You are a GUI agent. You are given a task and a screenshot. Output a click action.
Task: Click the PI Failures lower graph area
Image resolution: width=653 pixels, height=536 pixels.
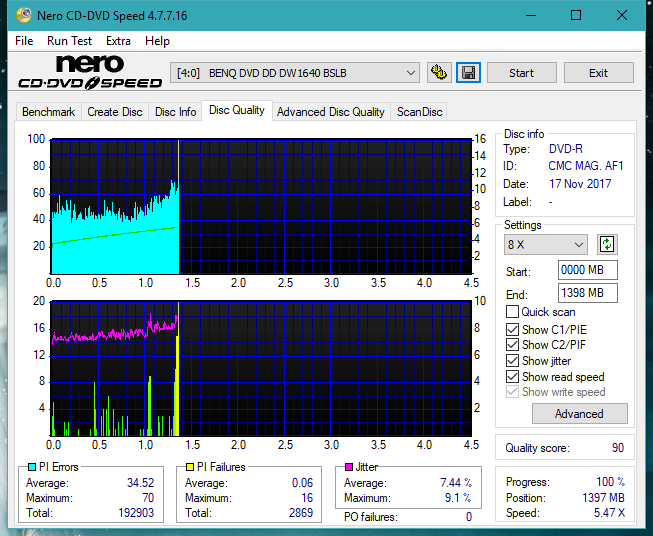261,369
